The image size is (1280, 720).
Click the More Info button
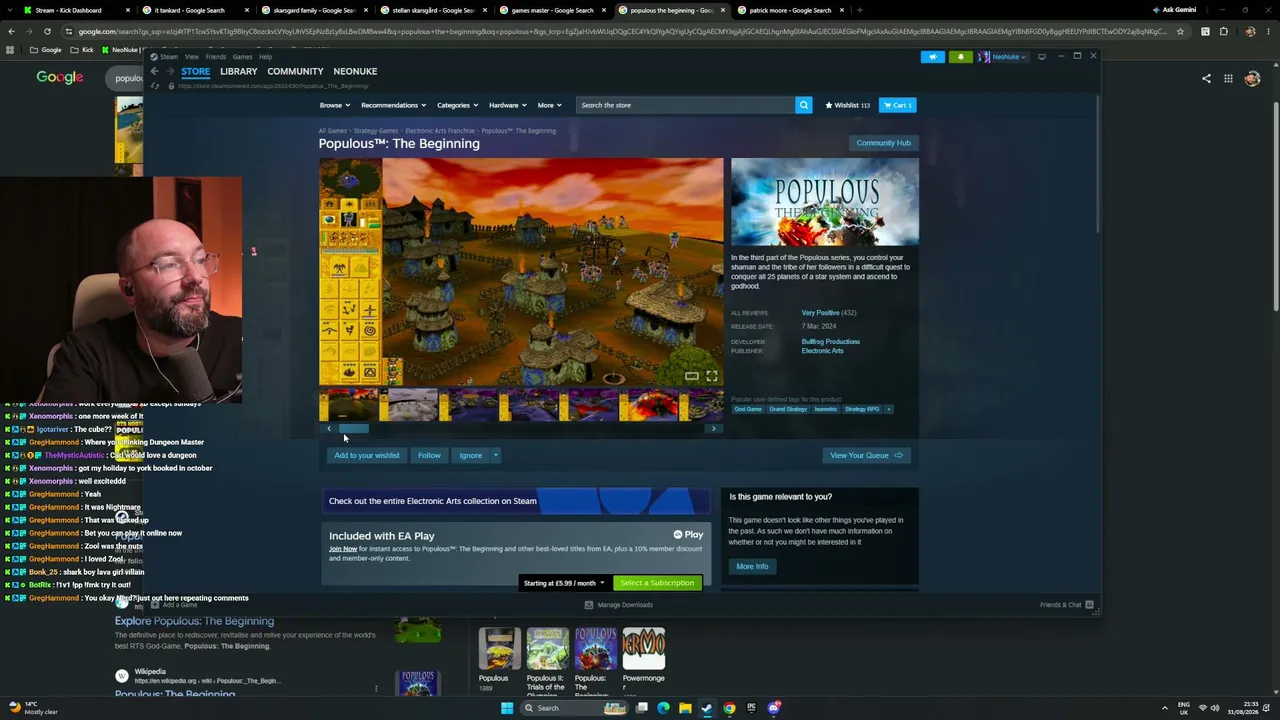point(752,566)
